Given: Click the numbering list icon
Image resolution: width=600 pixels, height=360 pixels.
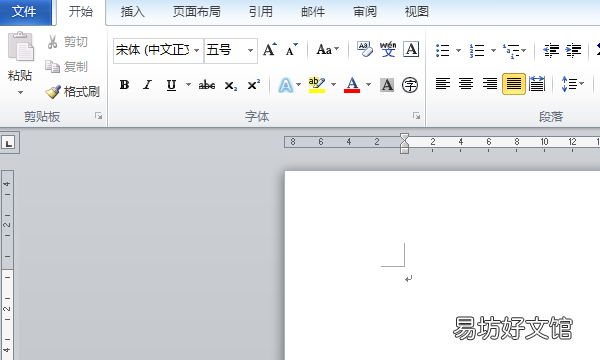Looking at the screenshot, I should (477, 50).
